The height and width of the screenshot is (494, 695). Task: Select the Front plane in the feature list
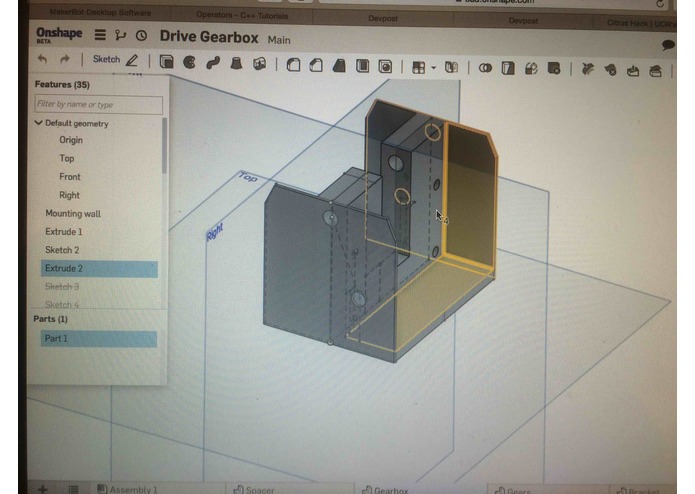pyautogui.click(x=70, y=177)
